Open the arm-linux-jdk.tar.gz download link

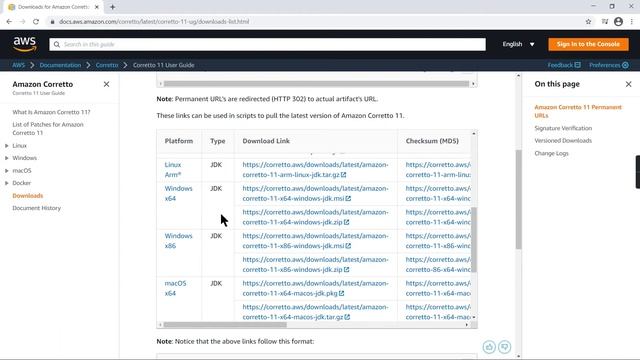315,170
